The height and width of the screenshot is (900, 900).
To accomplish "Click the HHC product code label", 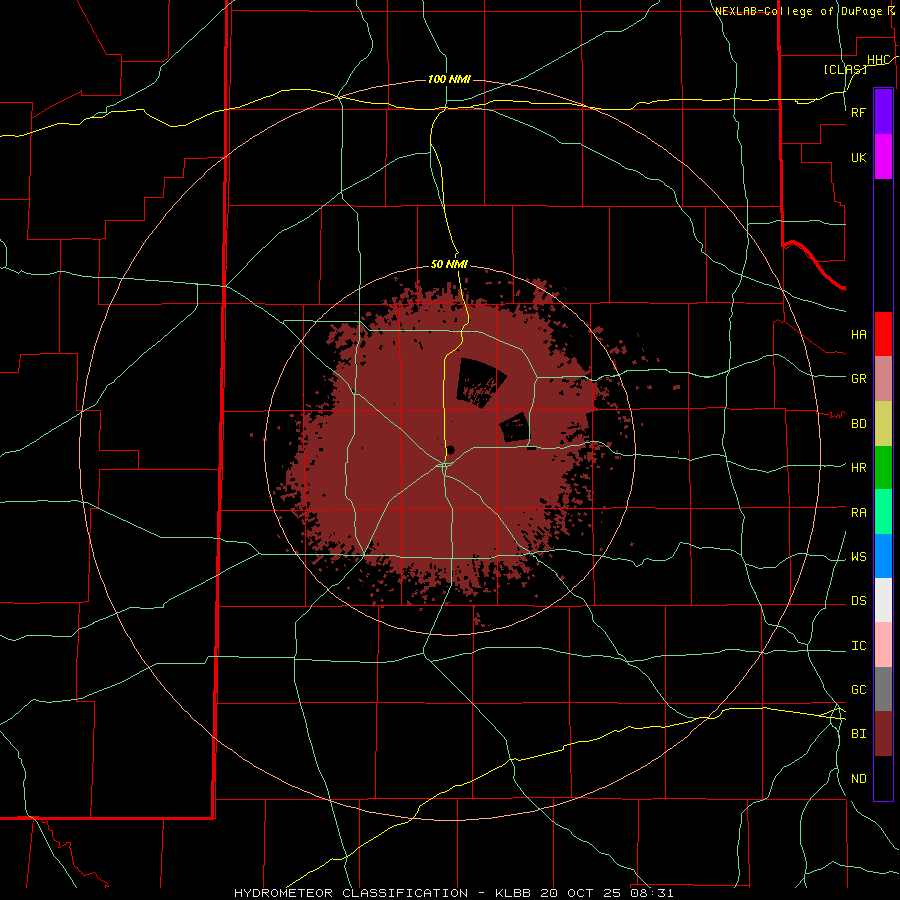I will [878, 60].
